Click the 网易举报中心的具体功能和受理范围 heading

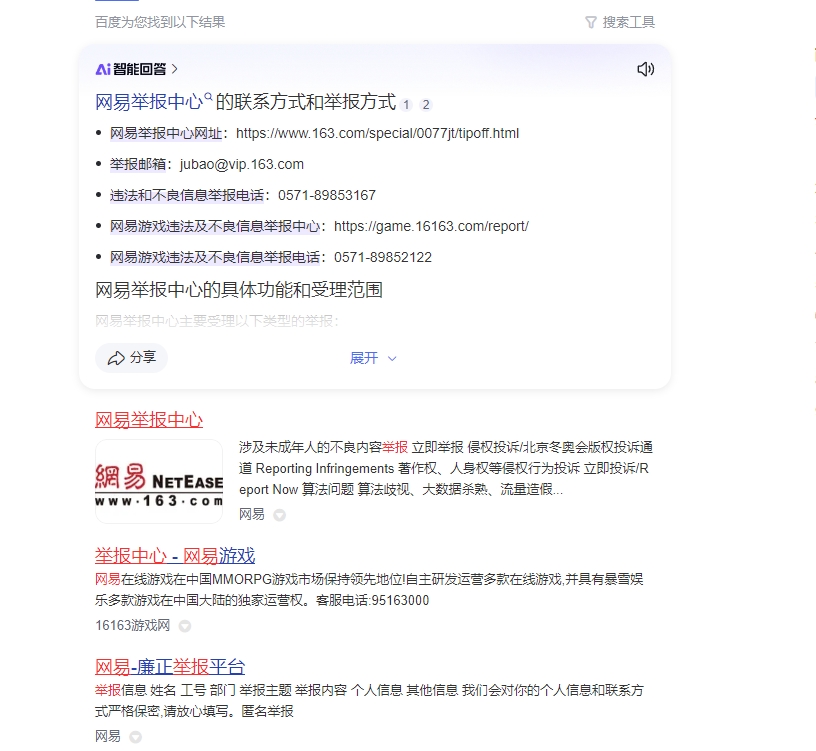[x=239, y=290]
